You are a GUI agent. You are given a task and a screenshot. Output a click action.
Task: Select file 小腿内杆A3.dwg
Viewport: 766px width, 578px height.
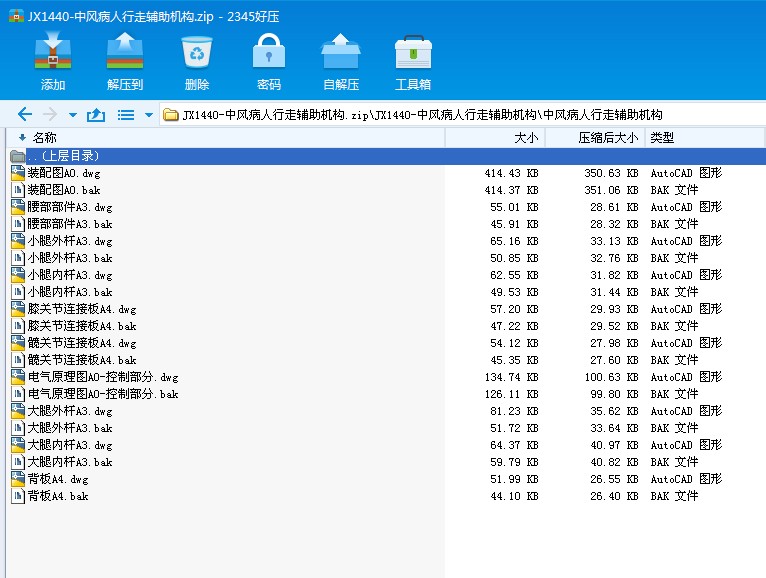70,275
